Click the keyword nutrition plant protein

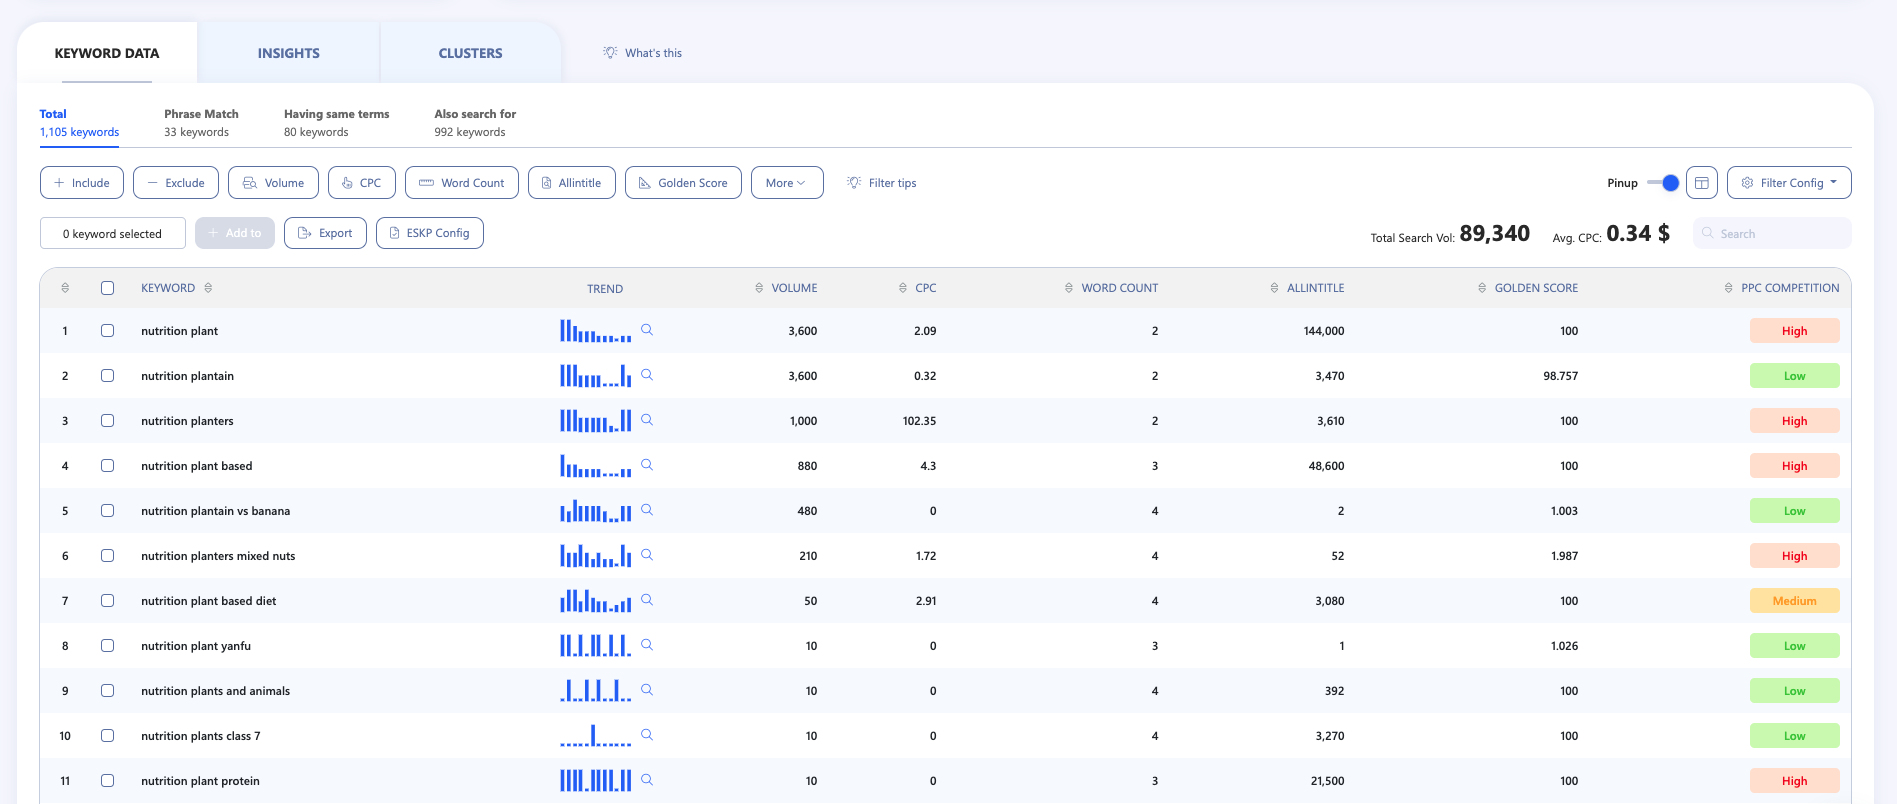(x=200, y=781)
